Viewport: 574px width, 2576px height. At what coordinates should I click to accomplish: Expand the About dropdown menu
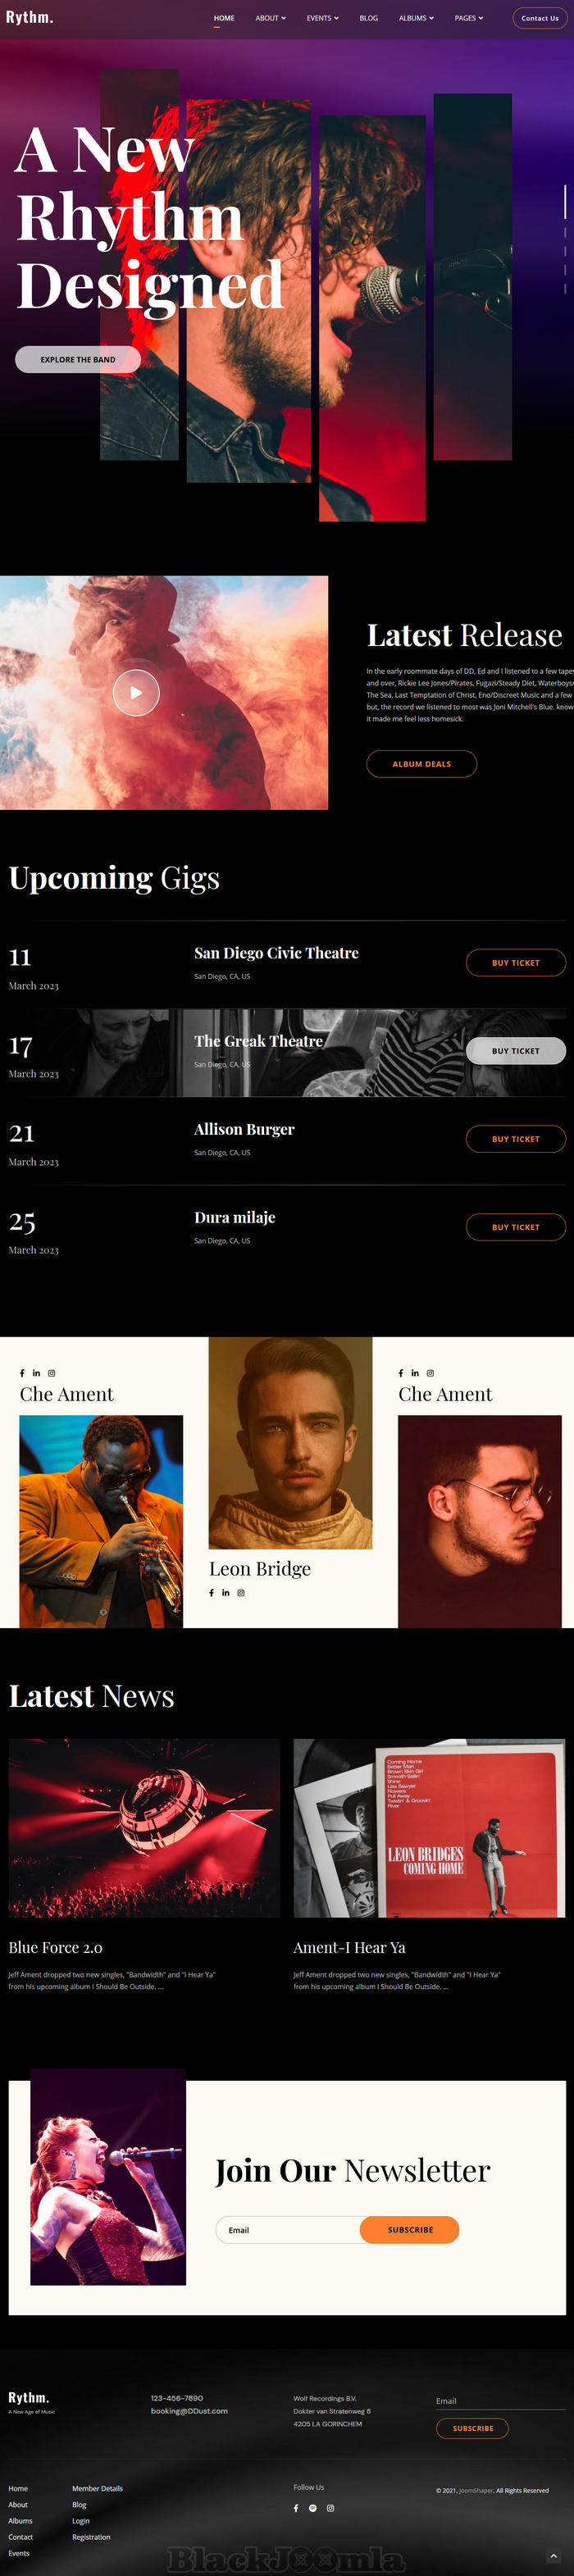270,18
